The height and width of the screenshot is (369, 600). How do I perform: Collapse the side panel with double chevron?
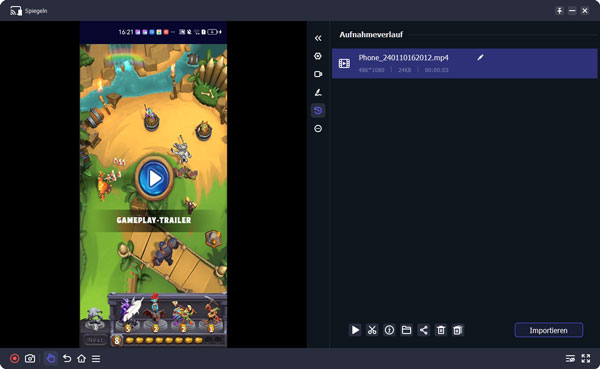318,38
